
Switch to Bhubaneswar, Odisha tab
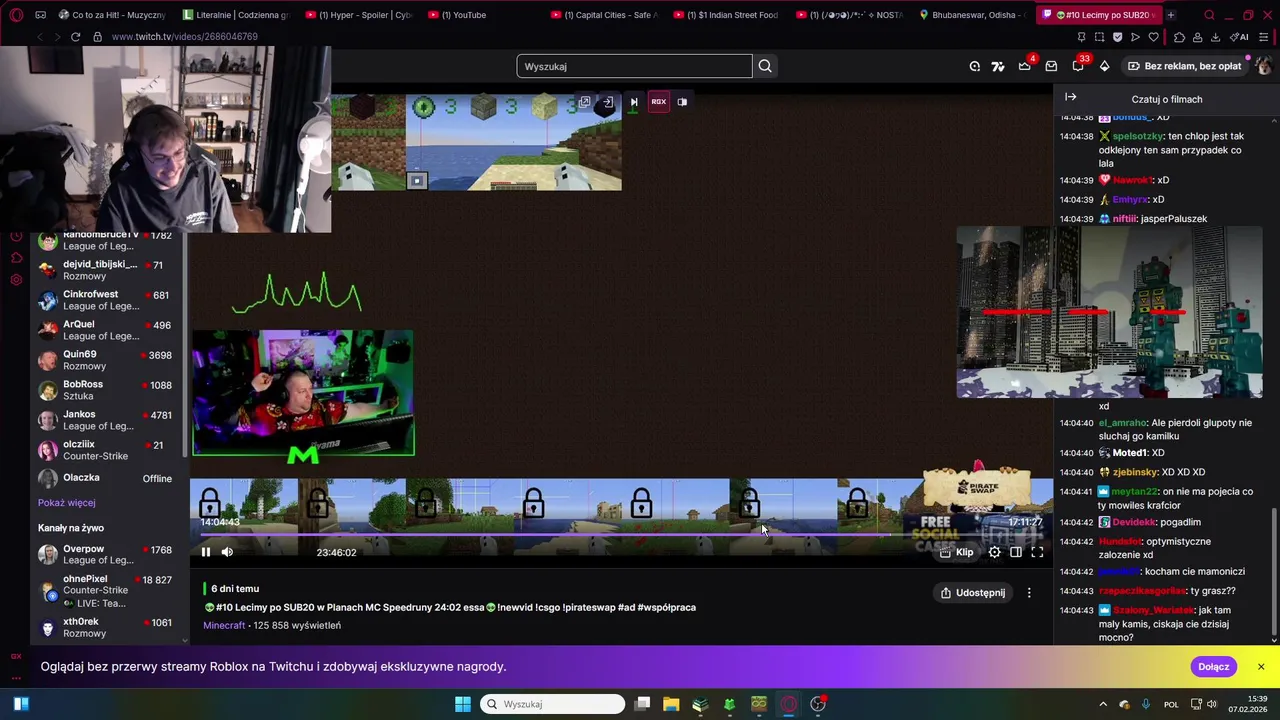click(x=971, y=15)
